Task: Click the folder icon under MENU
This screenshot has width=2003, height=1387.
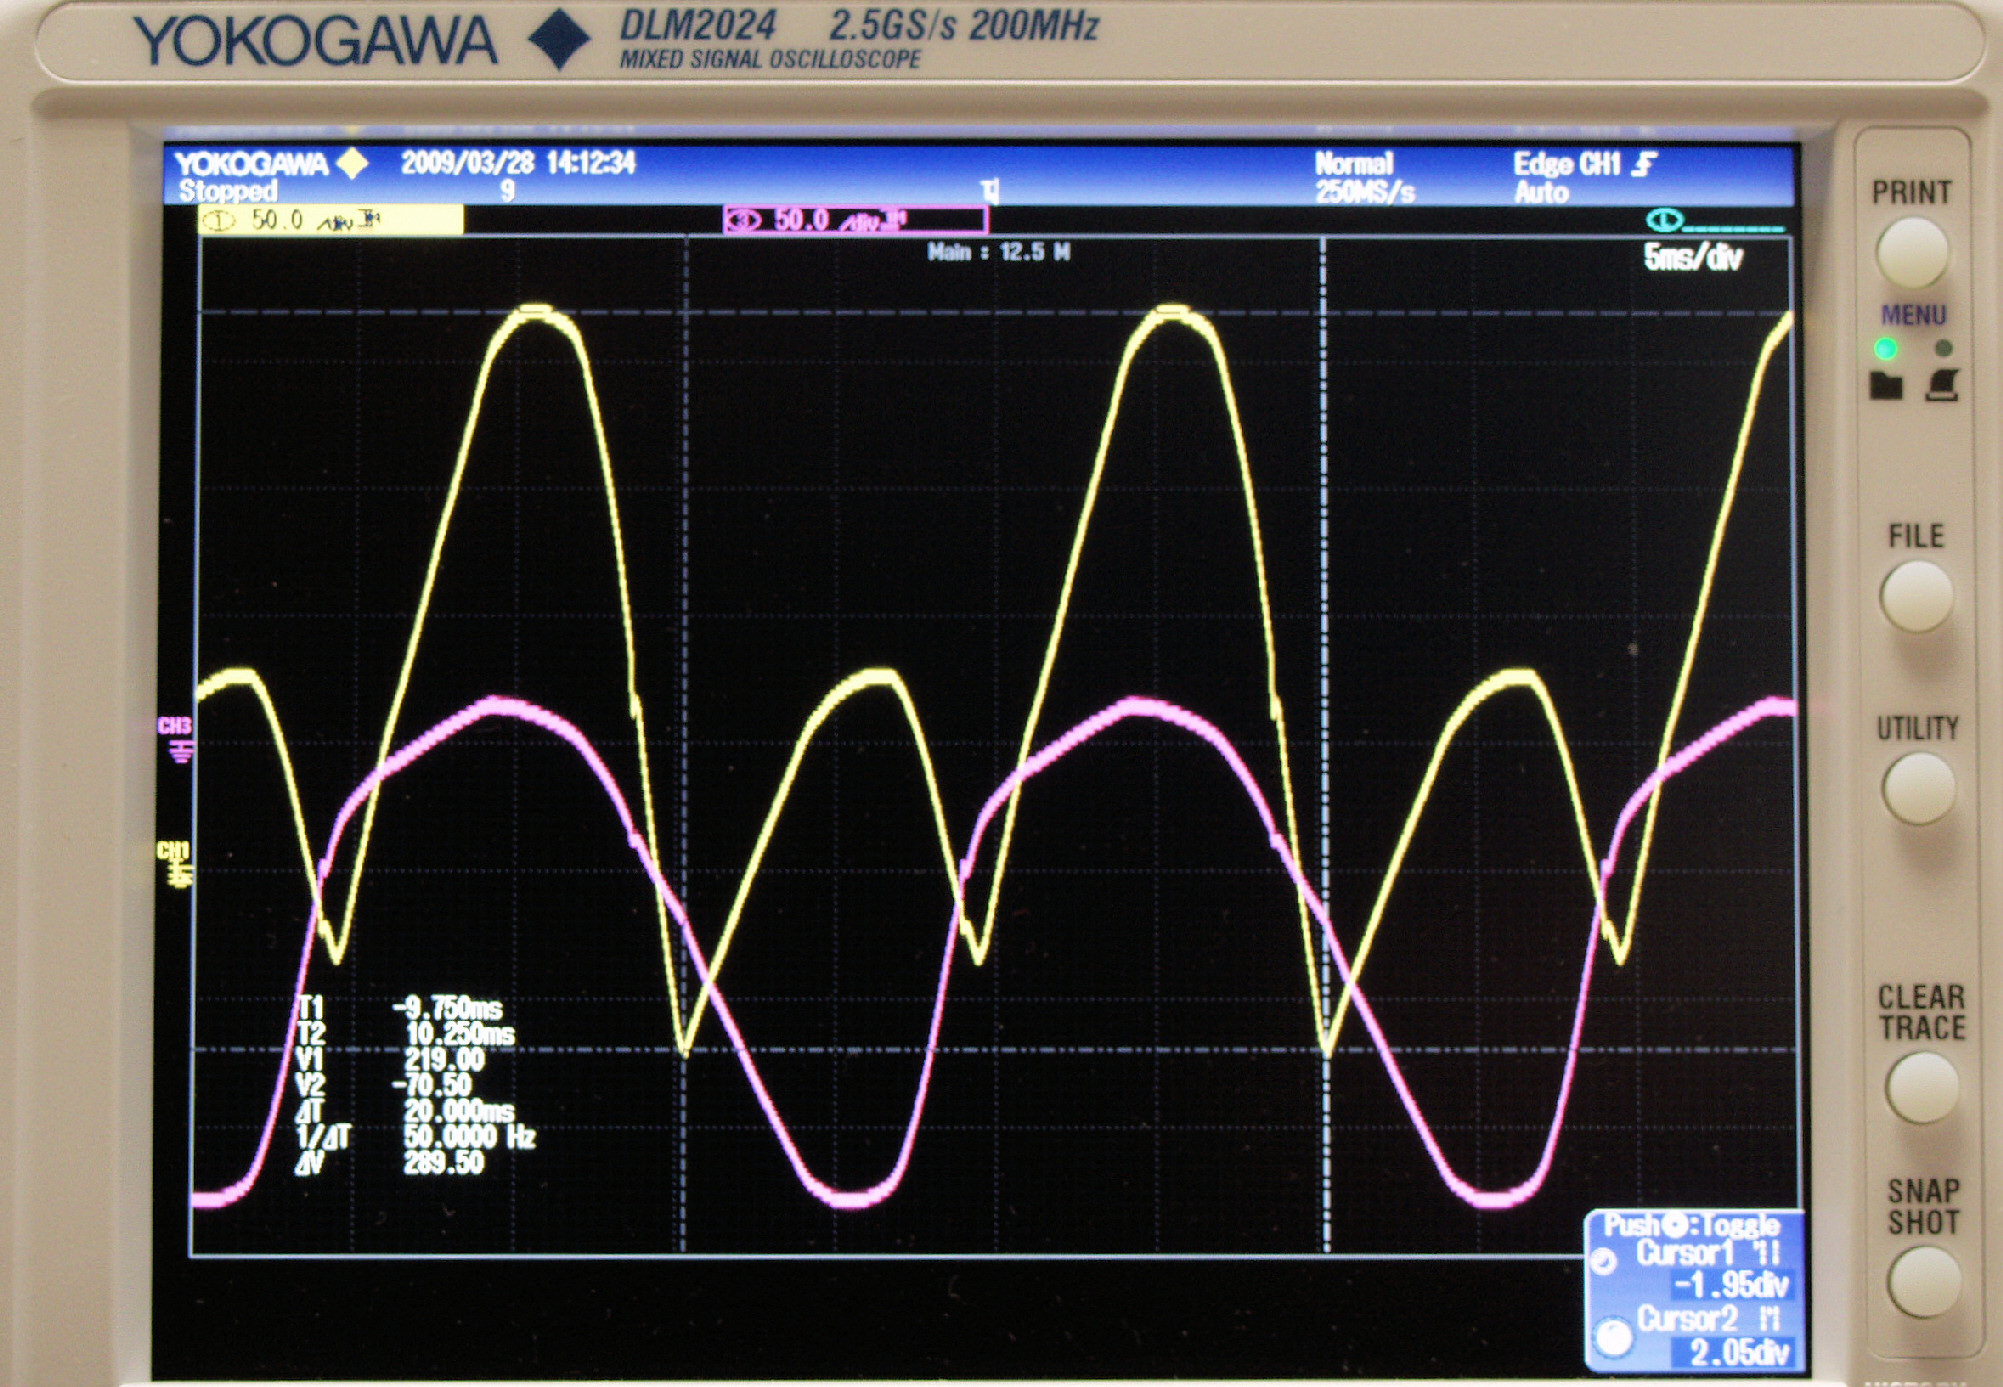Action: tap(1886, 385)
